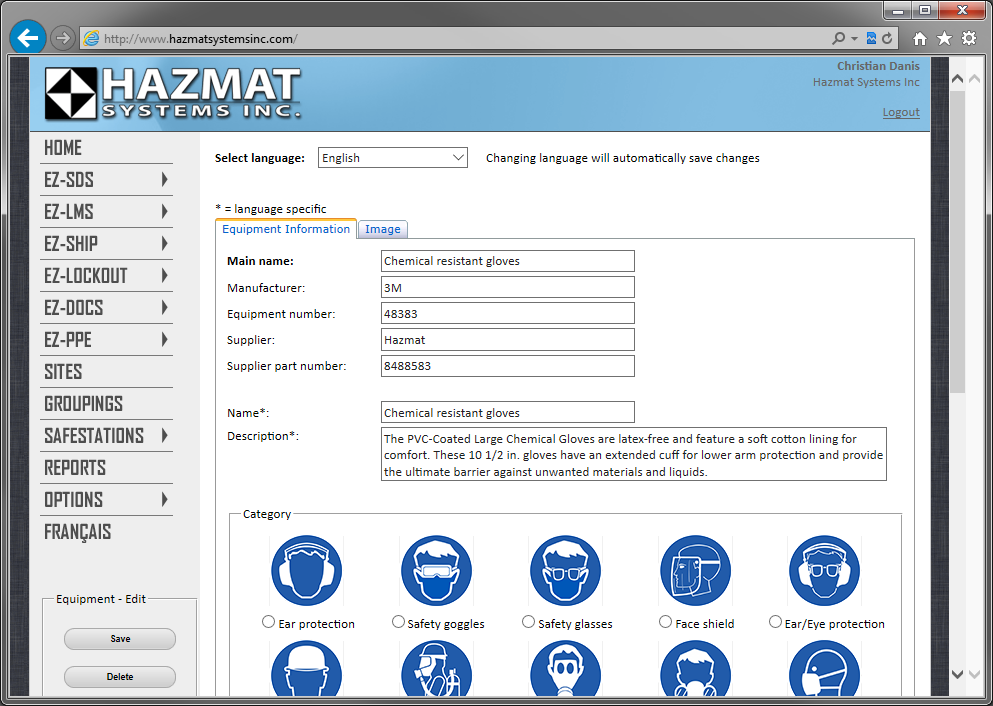The height and width of the screenshot is (706, 993).
Task: Click the Safety glasses category icon
Action: tap(565, 571)
